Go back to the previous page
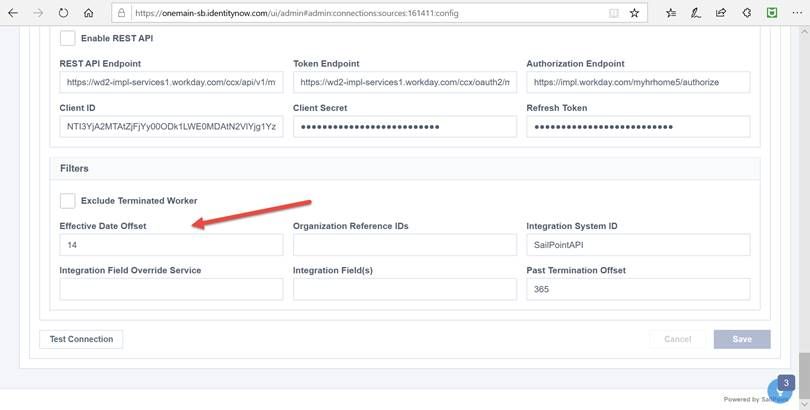 pyautogui.click(x=13, y=14)
